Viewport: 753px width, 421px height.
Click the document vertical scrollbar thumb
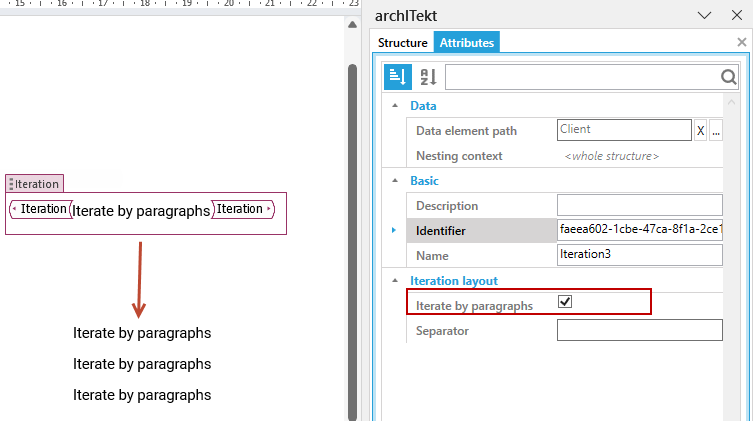pyautogui.click(x=352, y=240)
